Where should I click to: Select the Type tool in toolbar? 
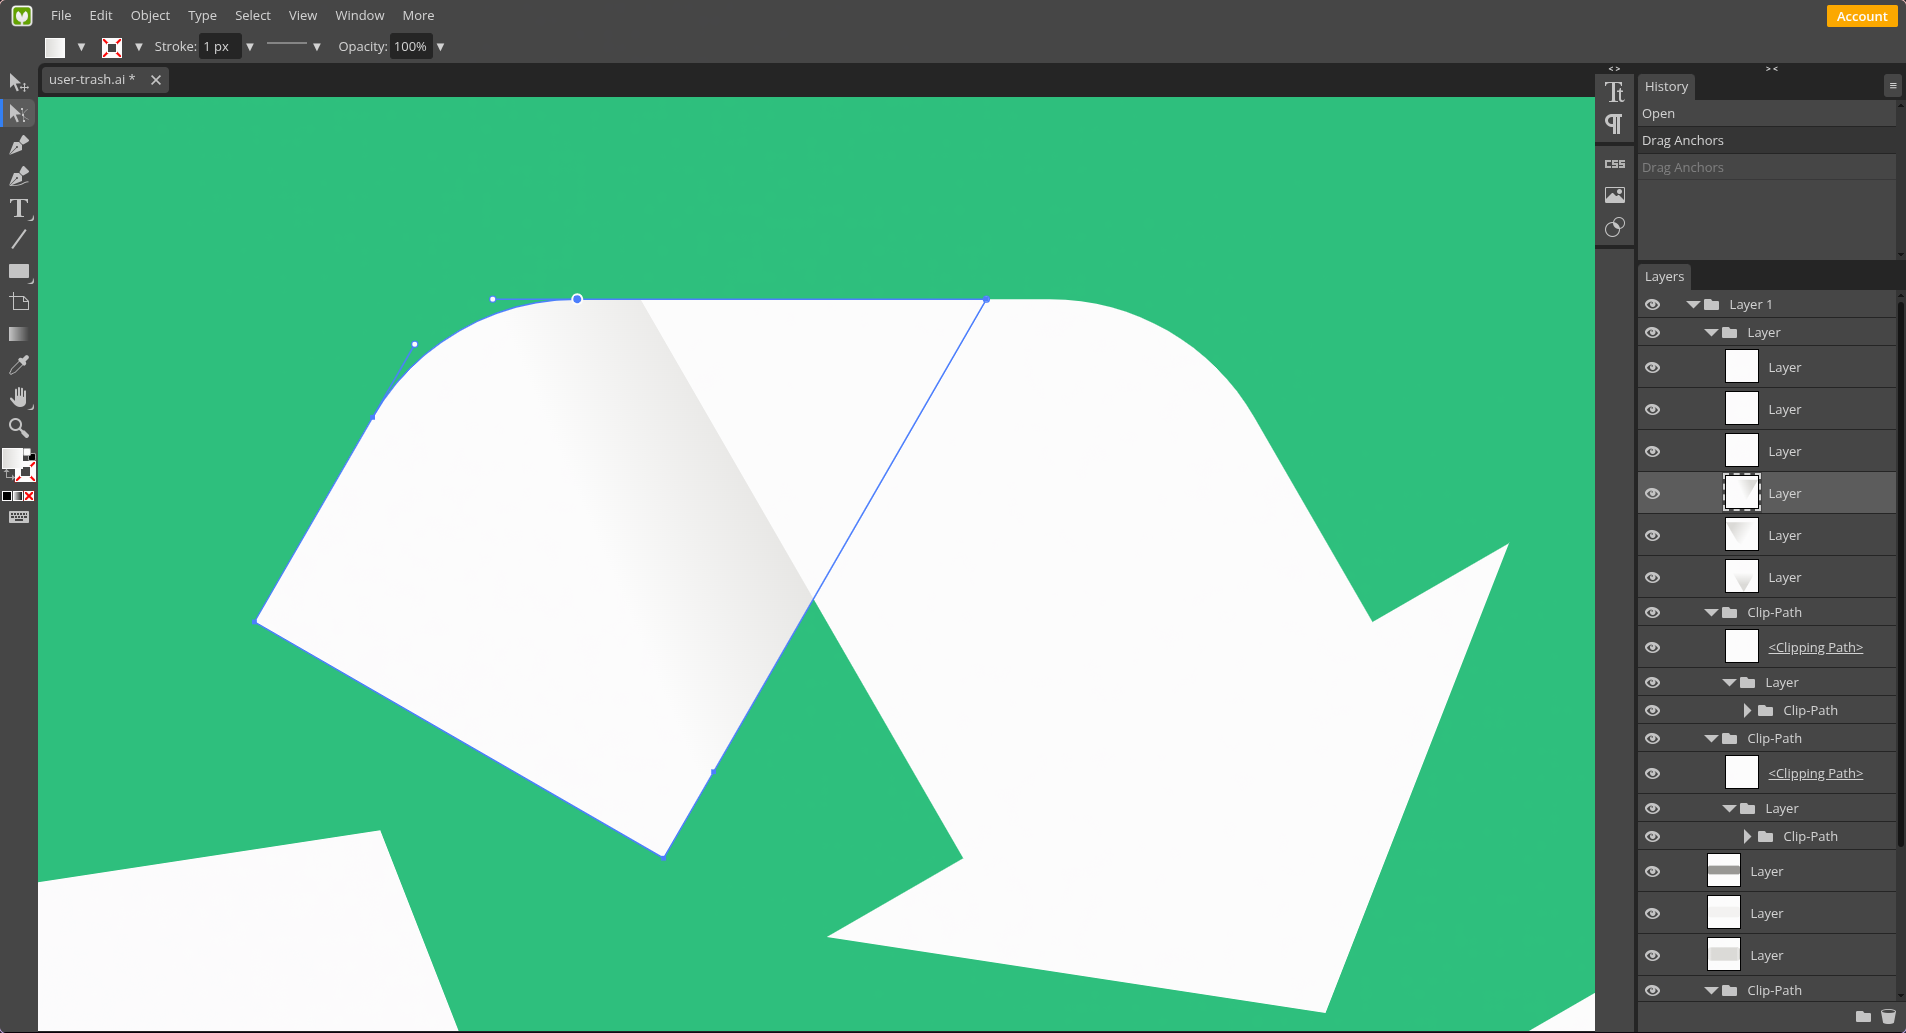(19, 208)
